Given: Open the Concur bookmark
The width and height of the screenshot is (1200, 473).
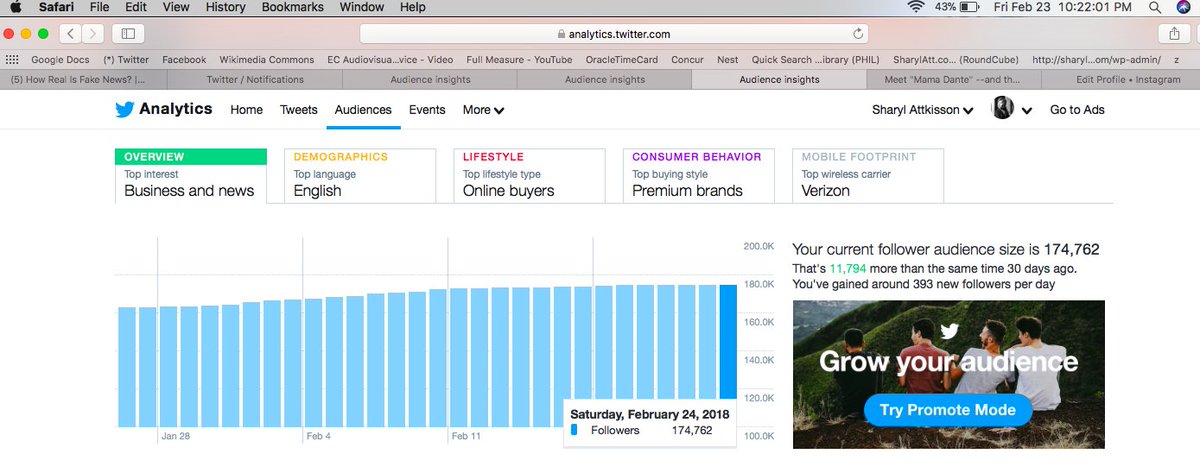Looking at the screenshot, I should coord(686,59).
